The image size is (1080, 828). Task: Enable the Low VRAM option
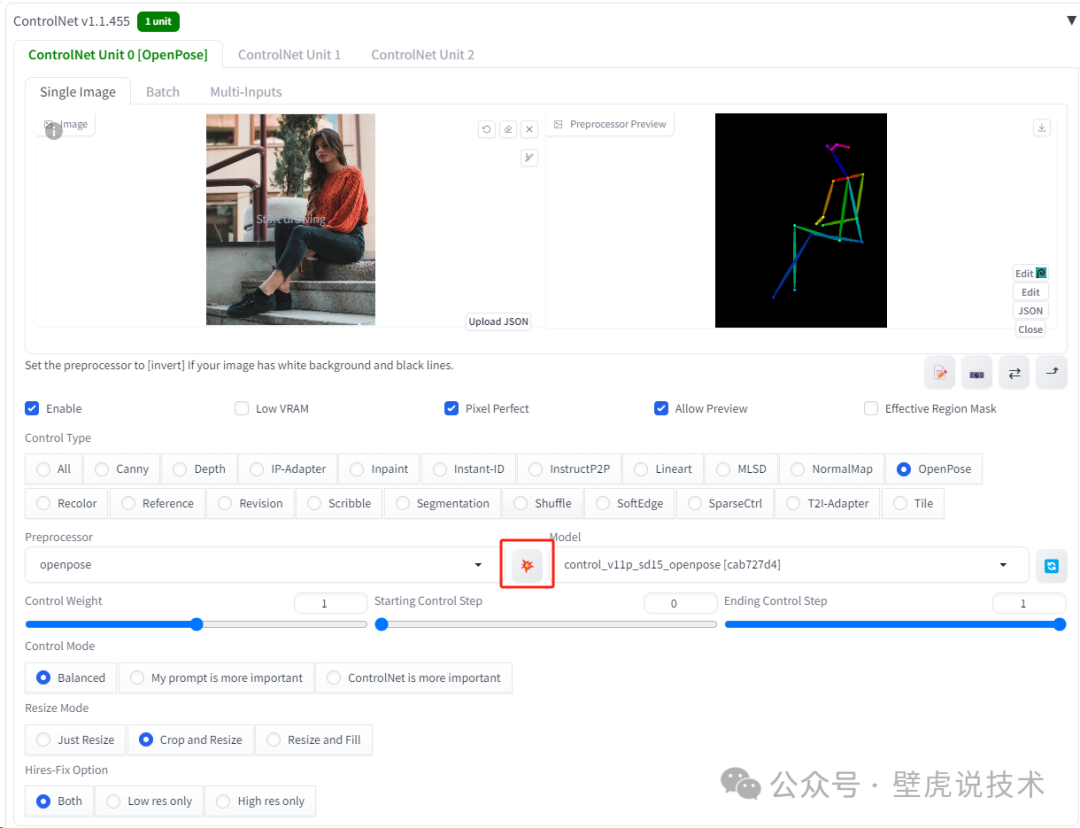click(x=241, y=408)
